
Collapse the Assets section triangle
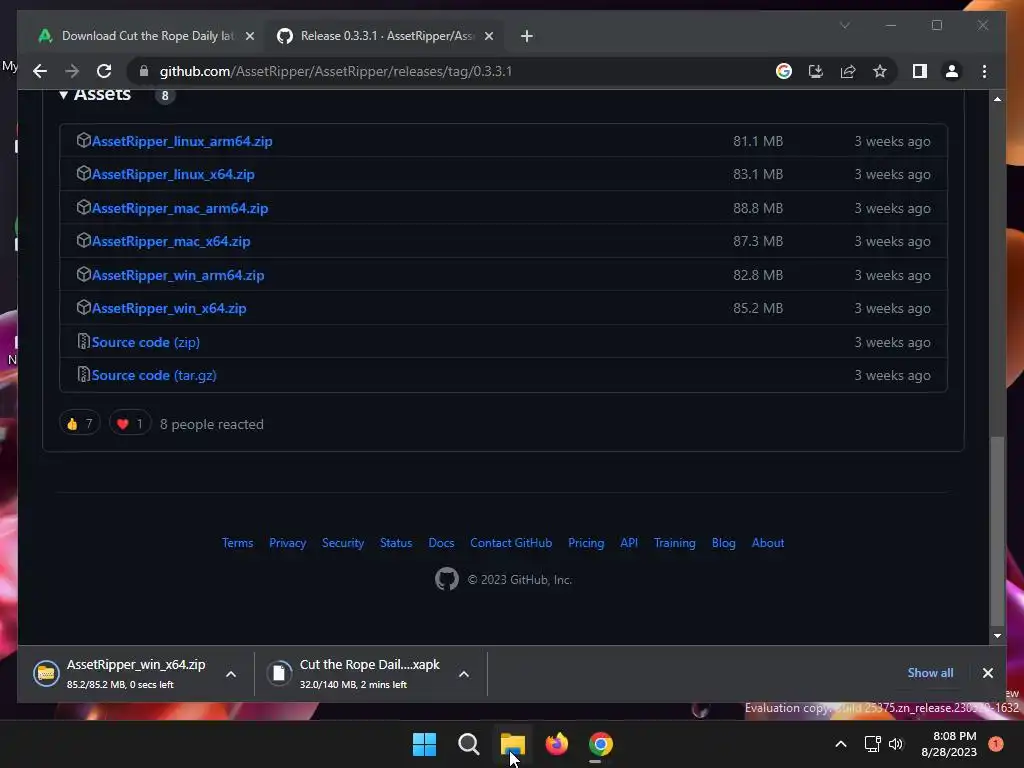pos(63,95)
